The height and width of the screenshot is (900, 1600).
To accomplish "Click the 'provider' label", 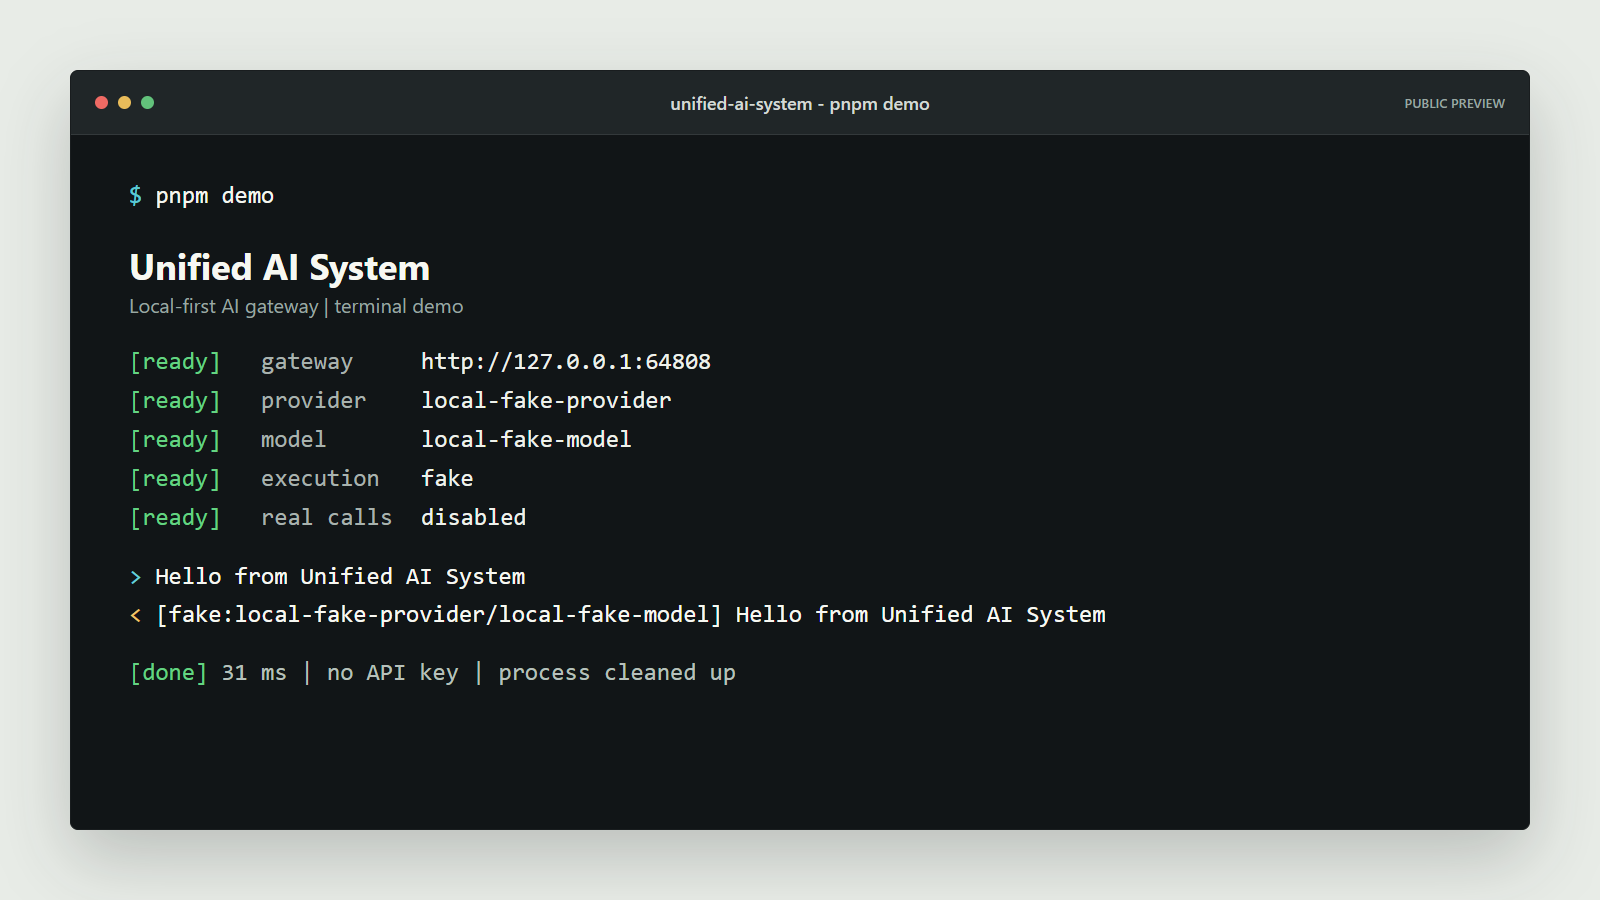I will (x=313, y=401).
